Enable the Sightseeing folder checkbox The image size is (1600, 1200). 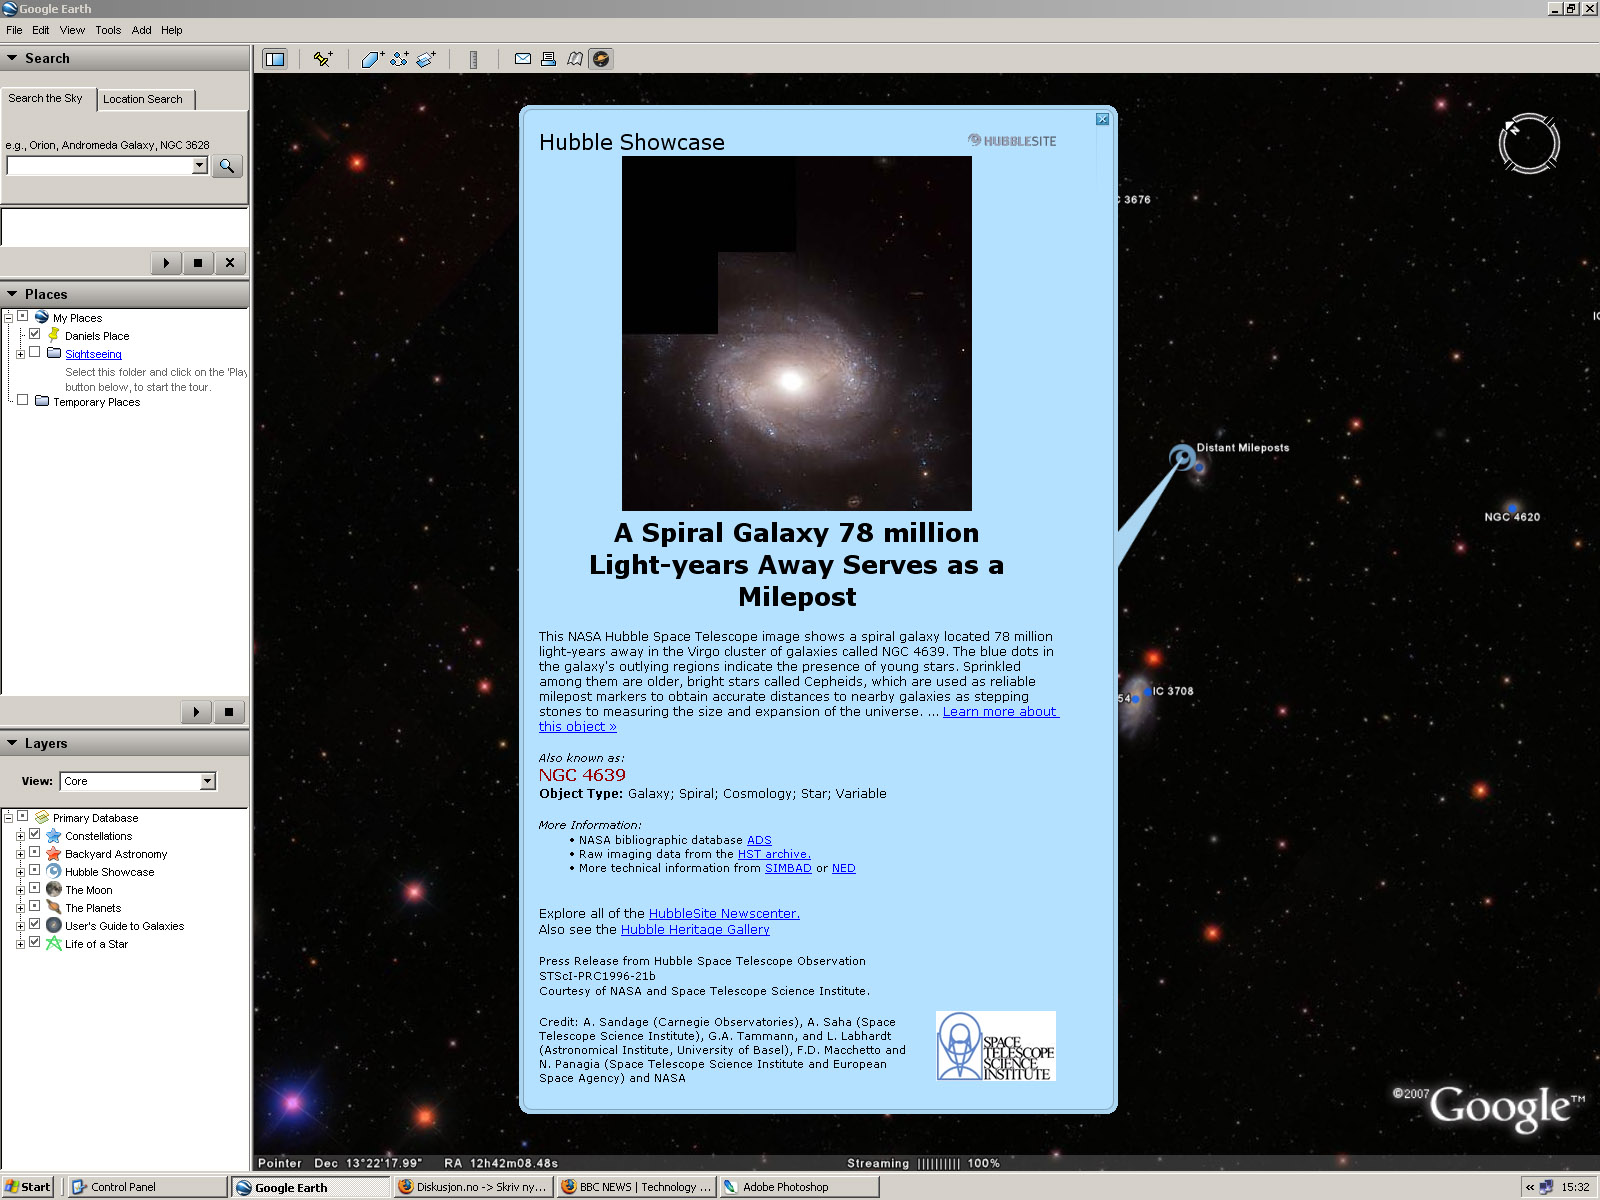35,352
